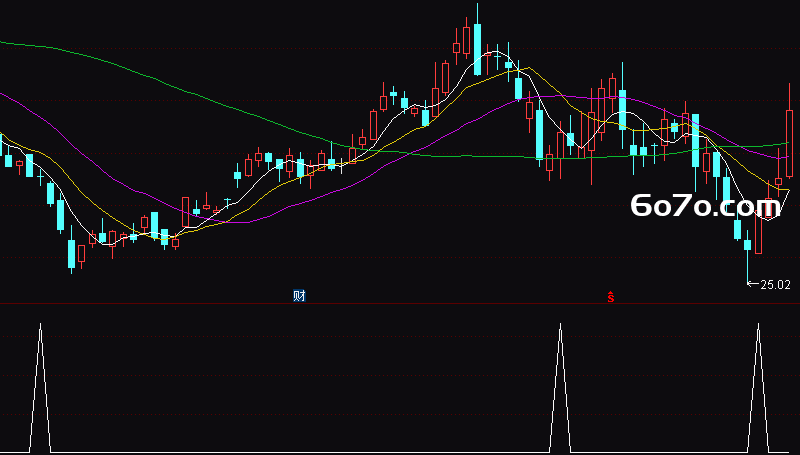Click the middle indicator spike below S marker
This screenshot has width=800, height=455.
(x=560, y=388)
